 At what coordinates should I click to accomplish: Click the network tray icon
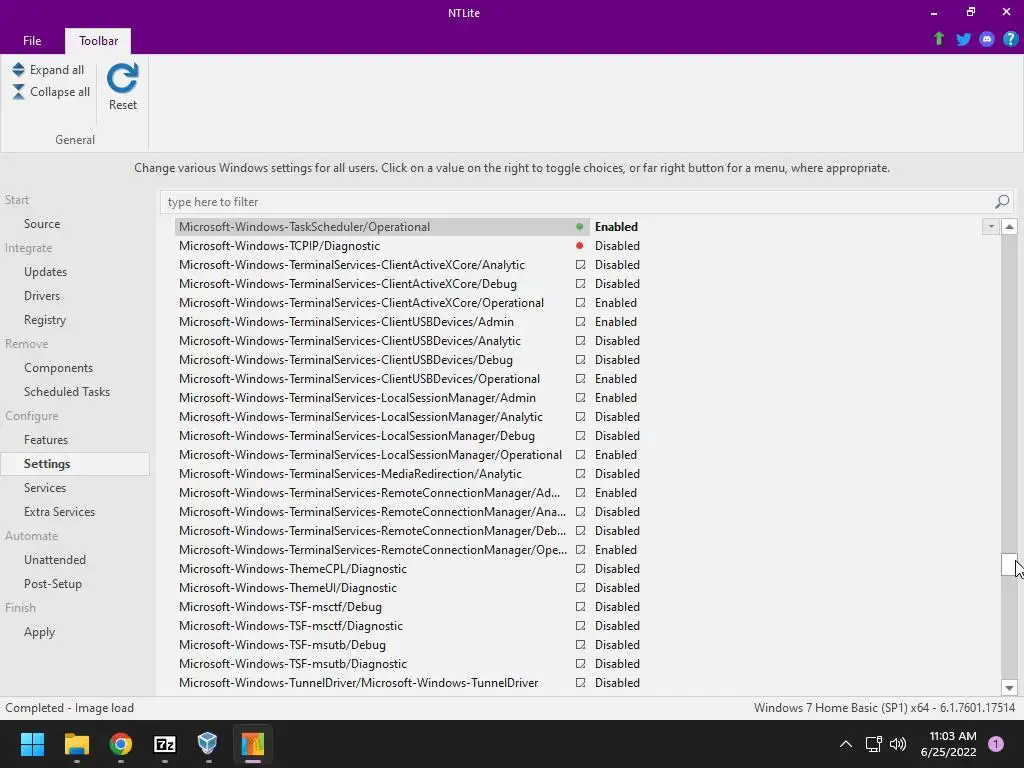coord(873,744)
